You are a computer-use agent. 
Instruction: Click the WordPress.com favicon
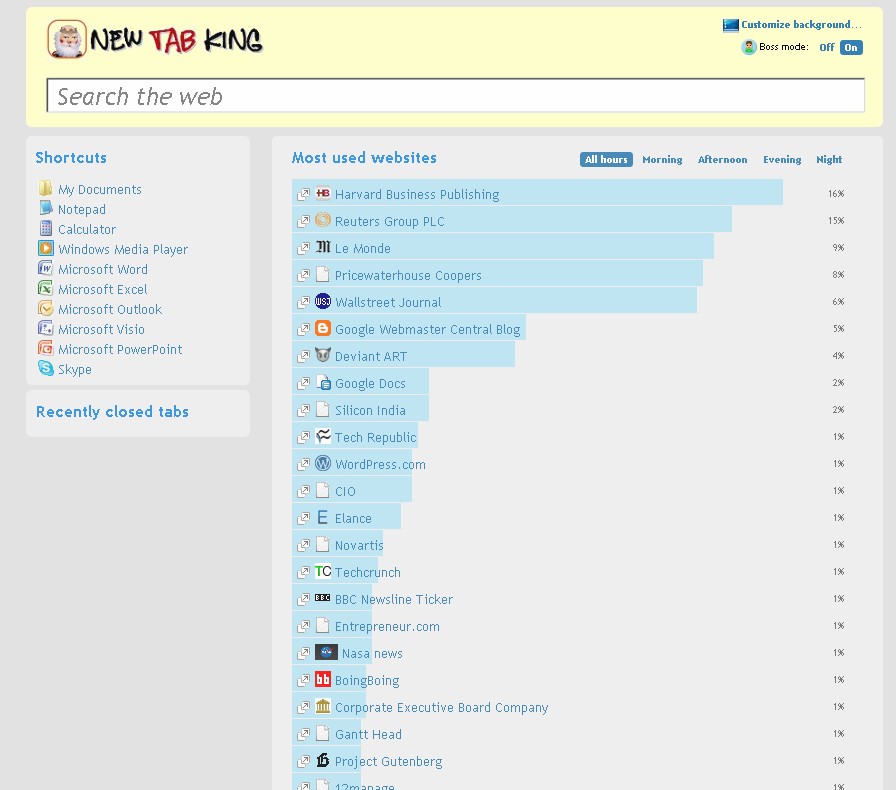click(323, 463)
